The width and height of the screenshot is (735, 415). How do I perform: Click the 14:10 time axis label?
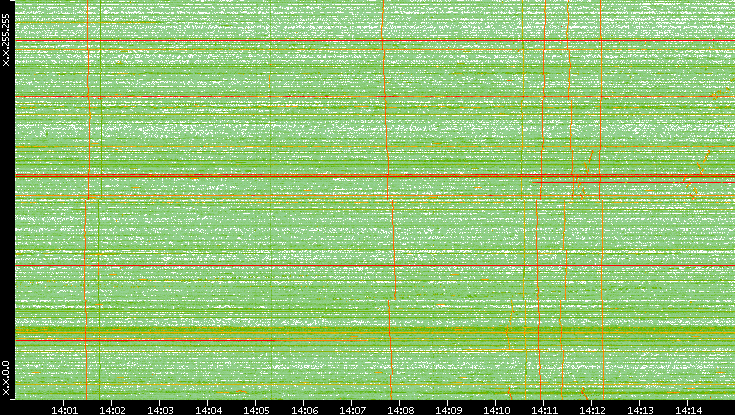[496, 411]
